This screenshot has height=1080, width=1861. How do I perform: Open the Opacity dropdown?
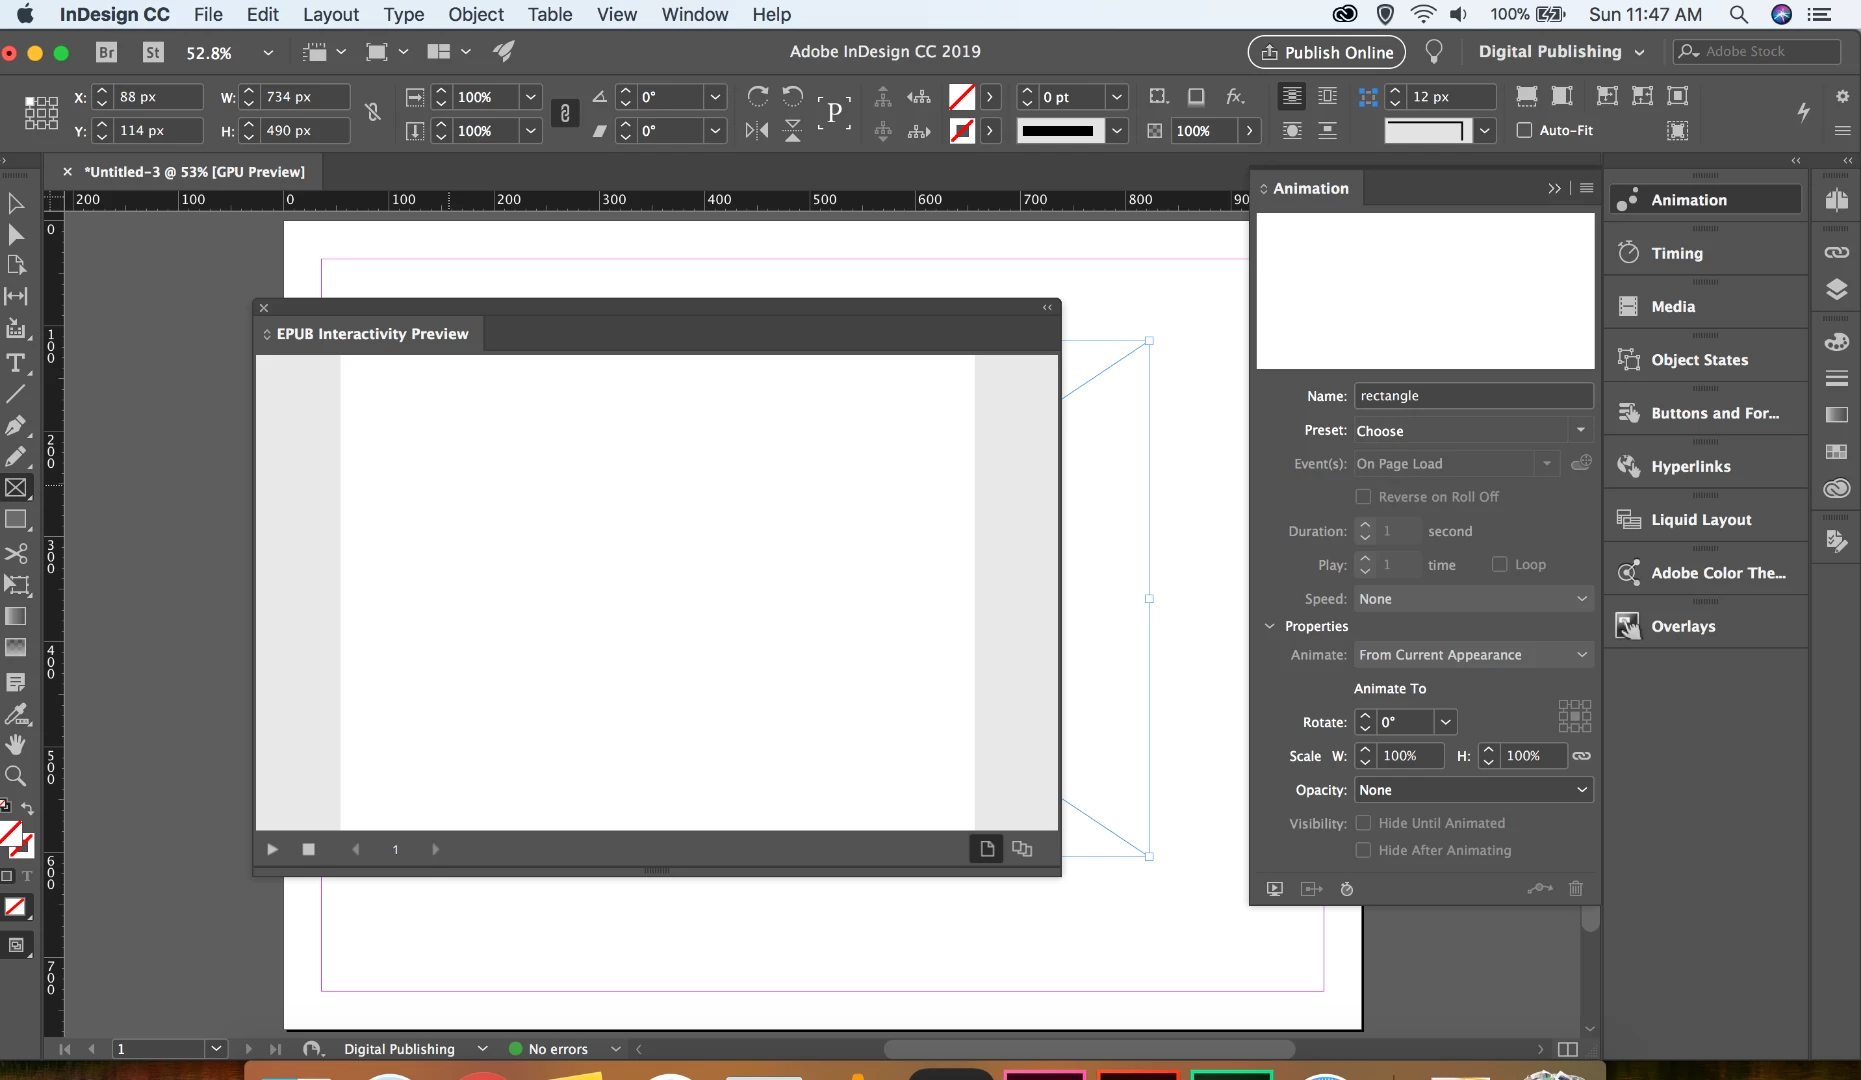(1474, 790)
